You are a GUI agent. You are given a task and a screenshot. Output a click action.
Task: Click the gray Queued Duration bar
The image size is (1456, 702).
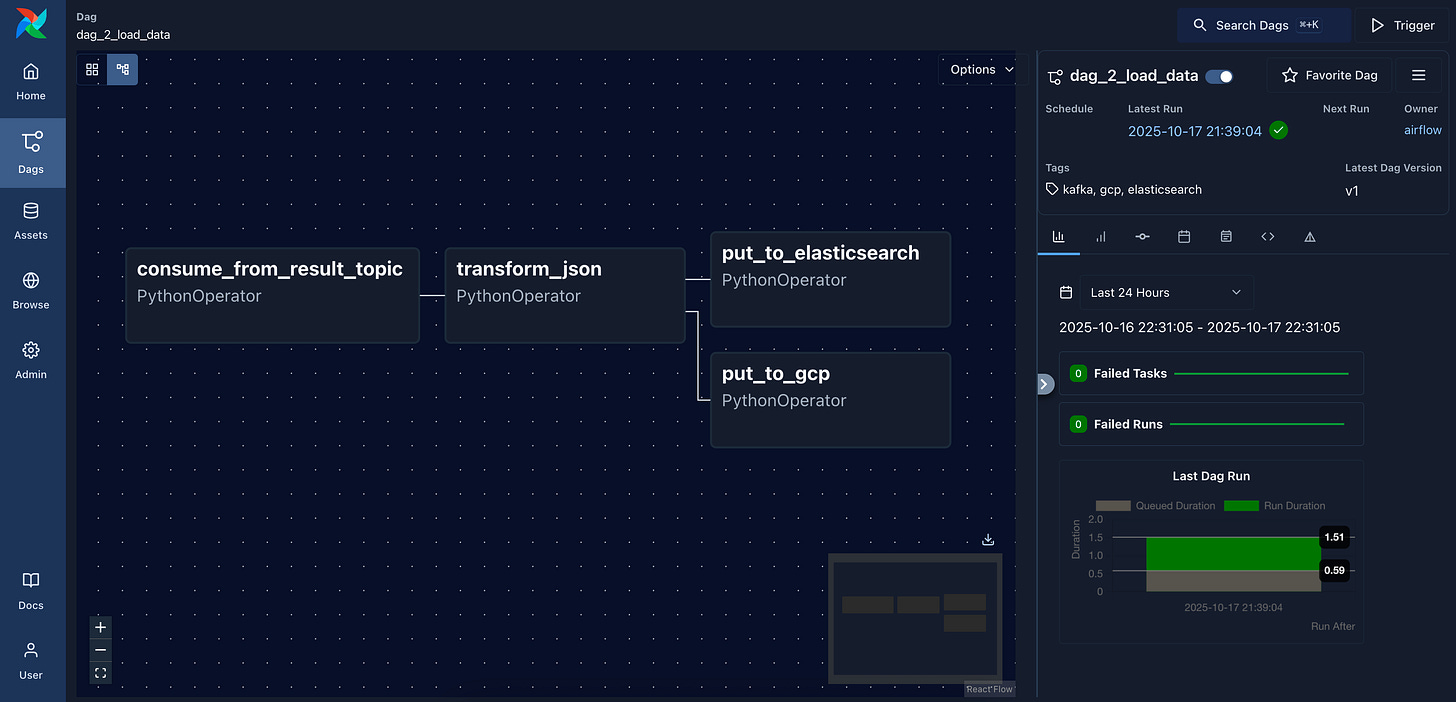click(x=1233, y=581)
